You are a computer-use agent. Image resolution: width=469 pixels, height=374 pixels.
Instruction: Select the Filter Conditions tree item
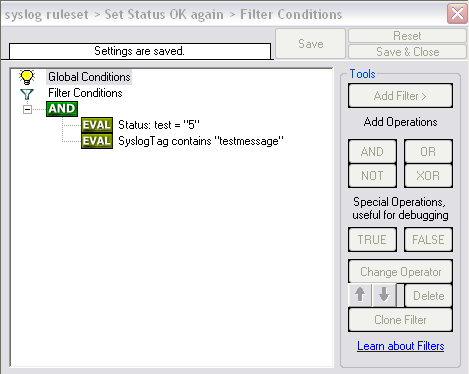pos(85,93)
